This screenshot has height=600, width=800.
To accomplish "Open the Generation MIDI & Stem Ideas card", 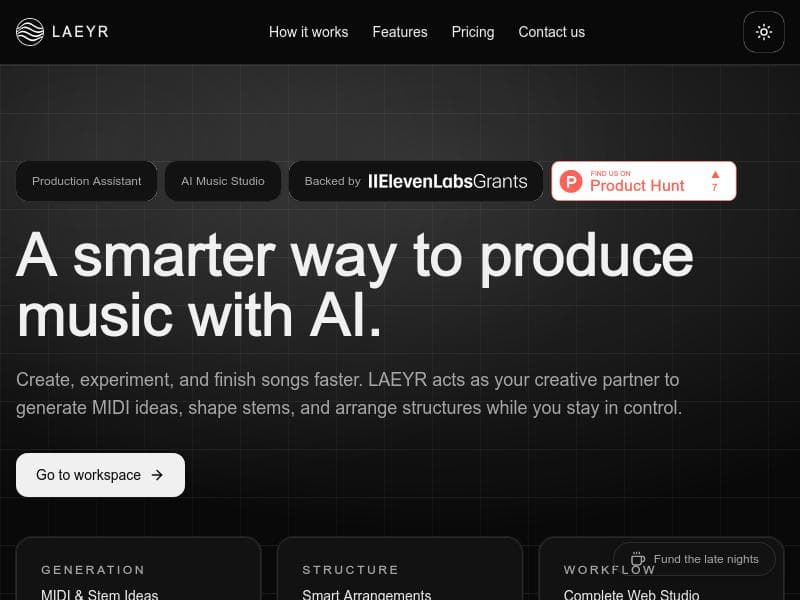I will pos(138,568).
